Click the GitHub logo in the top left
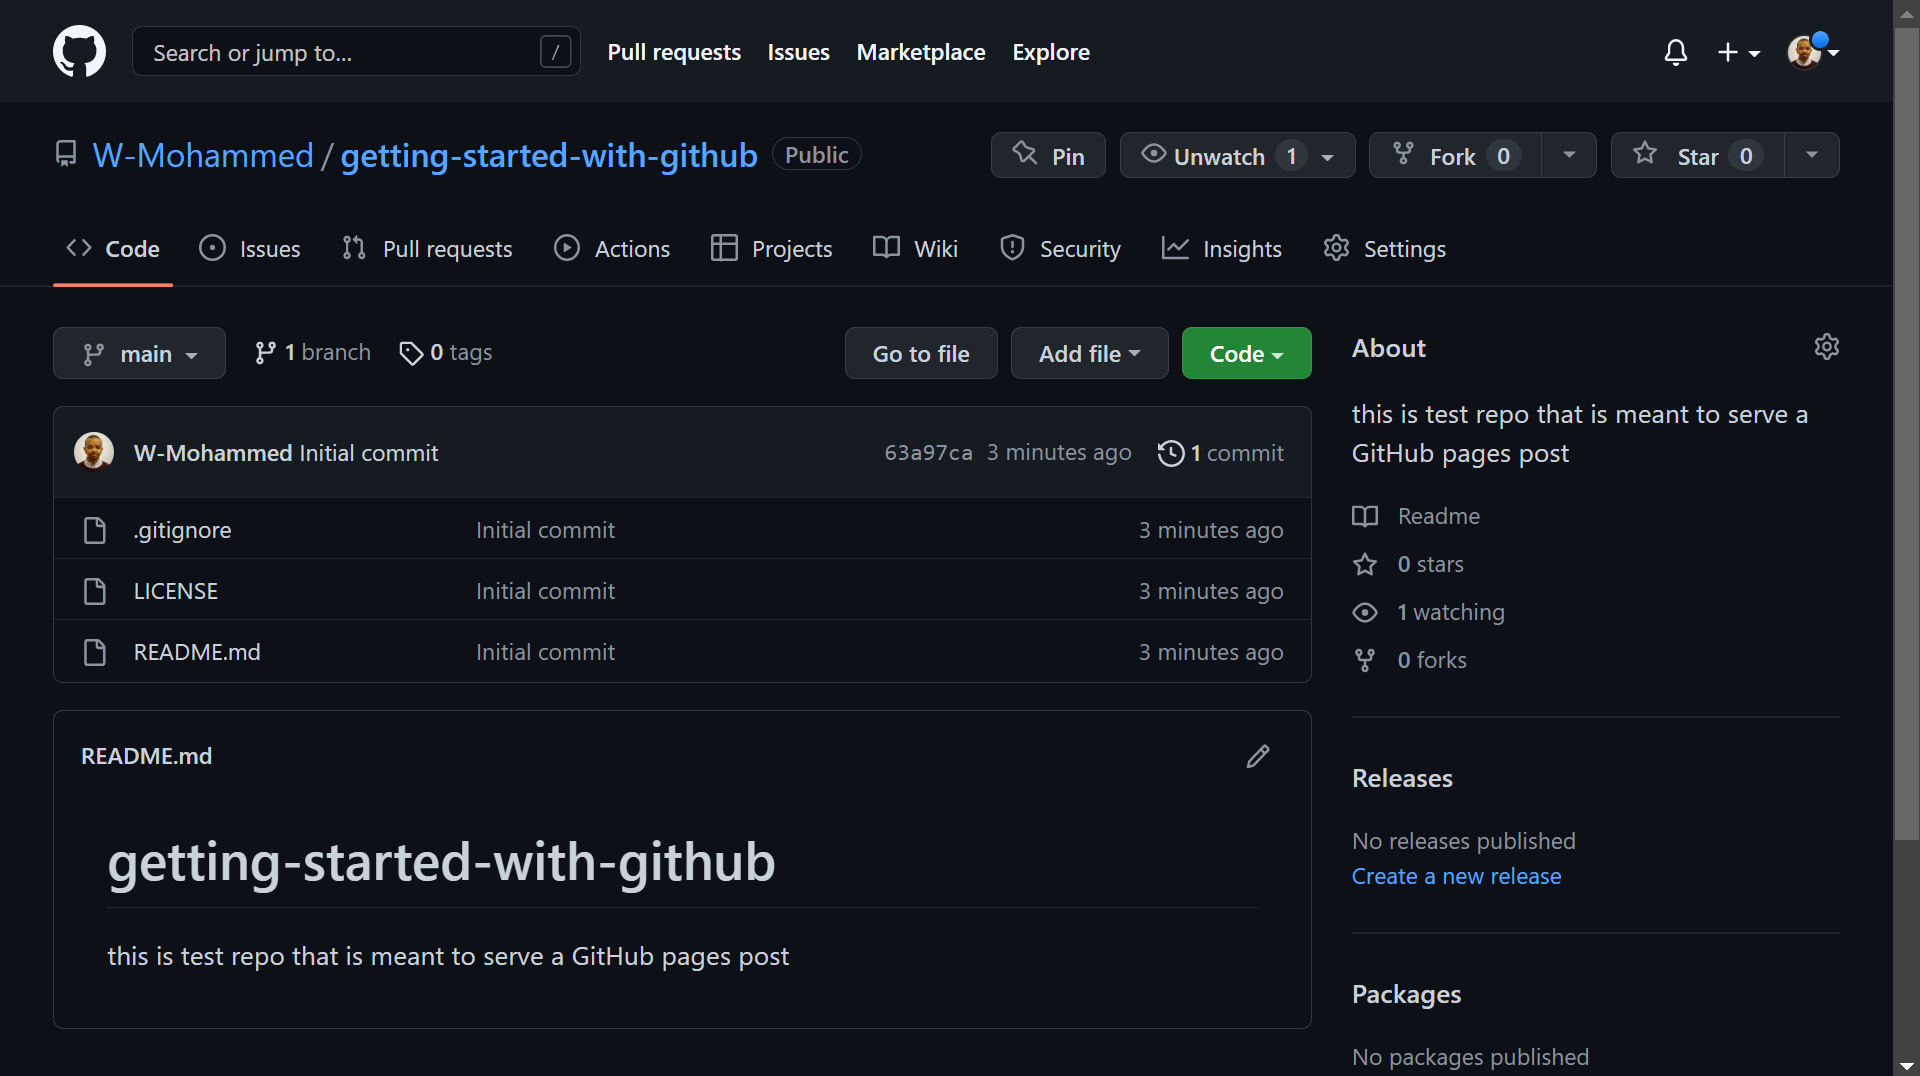The width and height of the screenshot is (1920, 1076). point(79,51)
